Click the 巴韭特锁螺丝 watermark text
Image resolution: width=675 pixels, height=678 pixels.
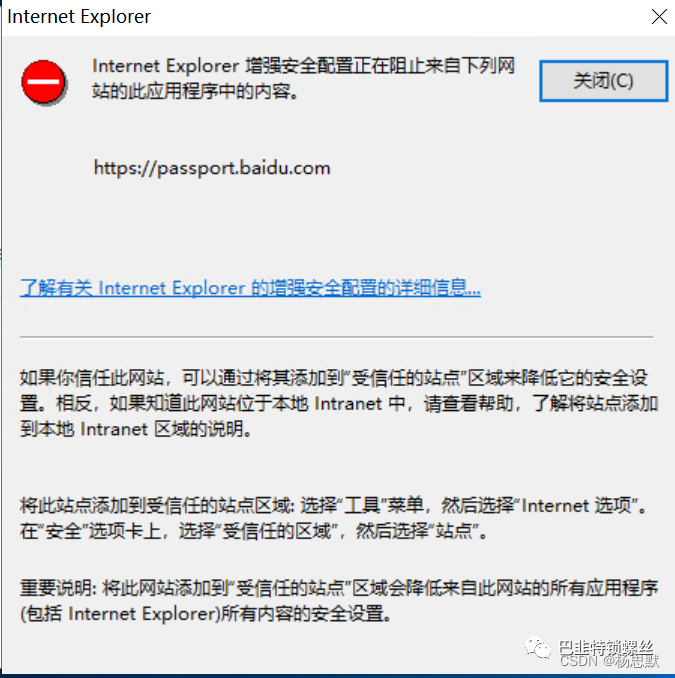click(606, 647)
